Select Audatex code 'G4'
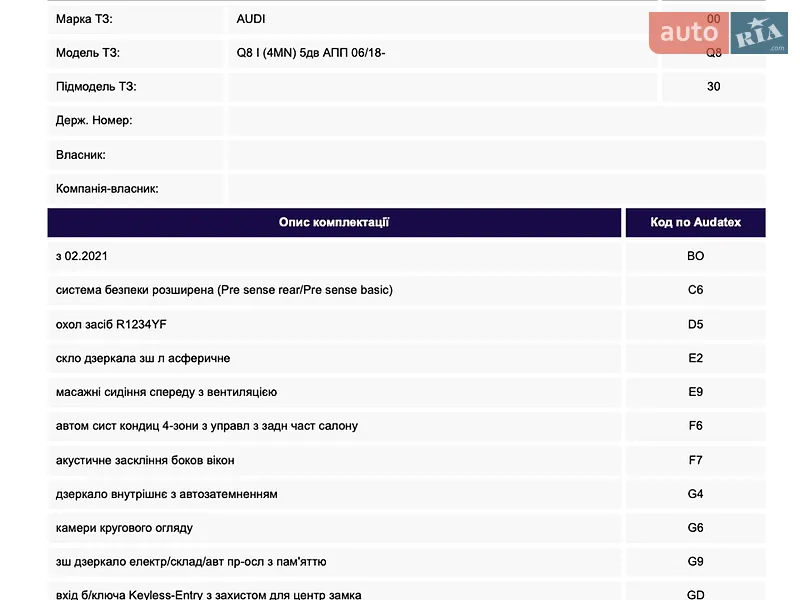This screenshot has height=600, width=800. click(x=695, y=494)
